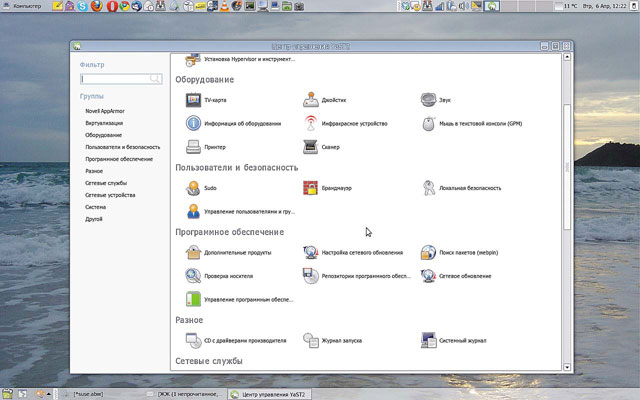
Task: Open Поиск пакетов (webpin) module
Action: pyautogui.click(x=428, y=252)
